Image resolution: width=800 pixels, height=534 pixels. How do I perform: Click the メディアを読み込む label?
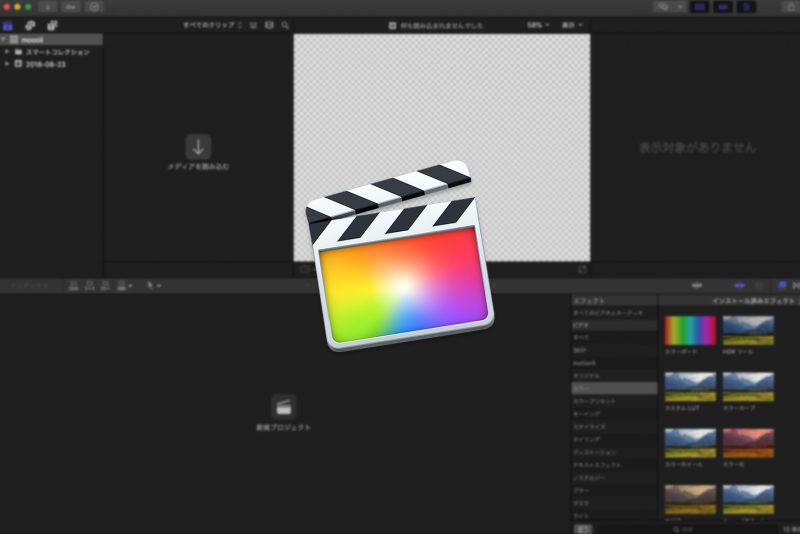click(198, 167)
